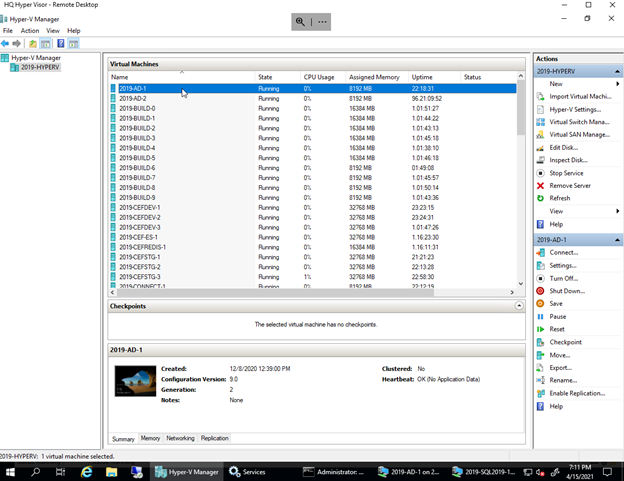Screen dimensions: 624x481
Task: Open the File menu
Action: click(8, 31)
